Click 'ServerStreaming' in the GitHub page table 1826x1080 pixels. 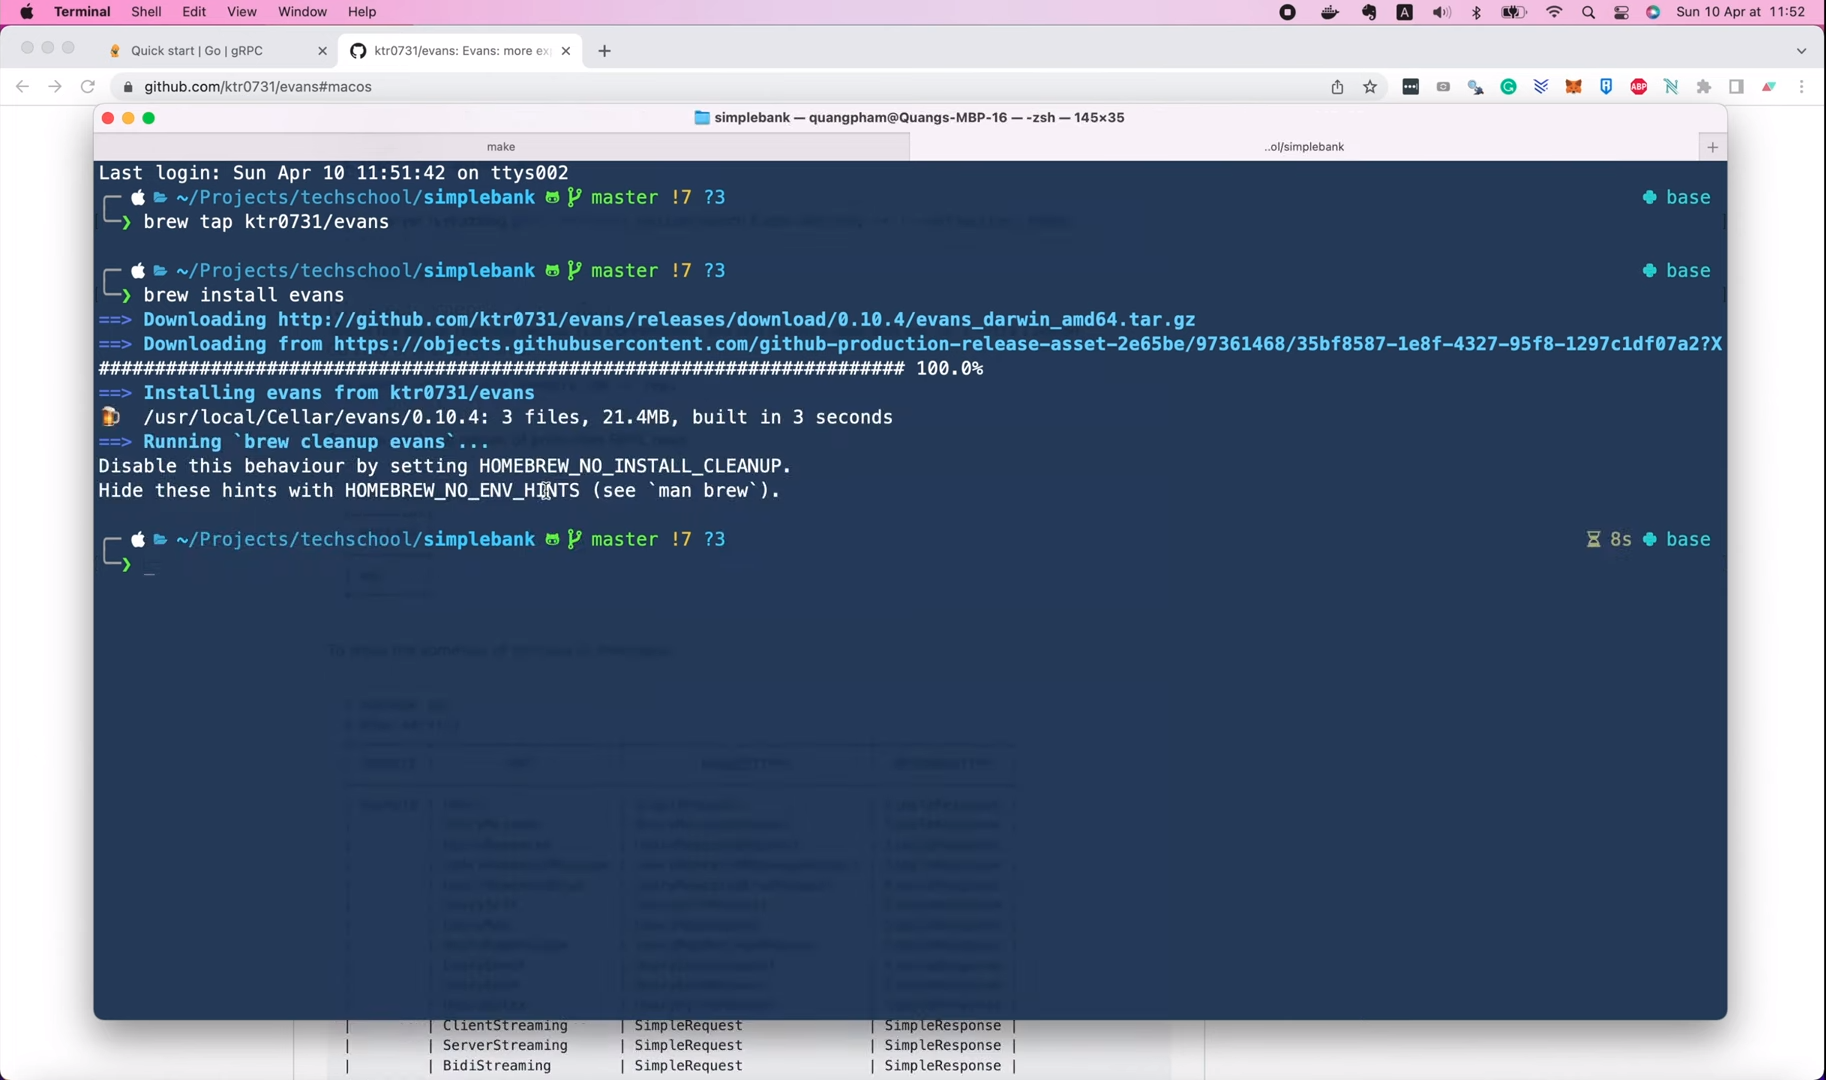[505, 1046]
